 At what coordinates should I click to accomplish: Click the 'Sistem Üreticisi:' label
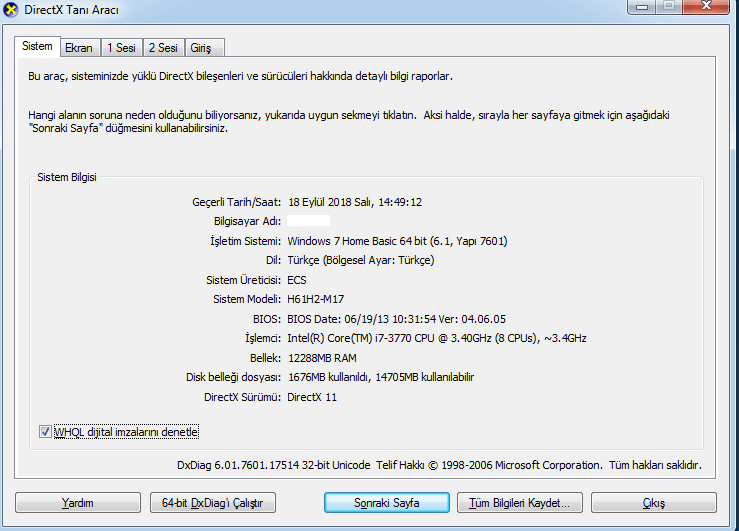(x=244, y=280)
